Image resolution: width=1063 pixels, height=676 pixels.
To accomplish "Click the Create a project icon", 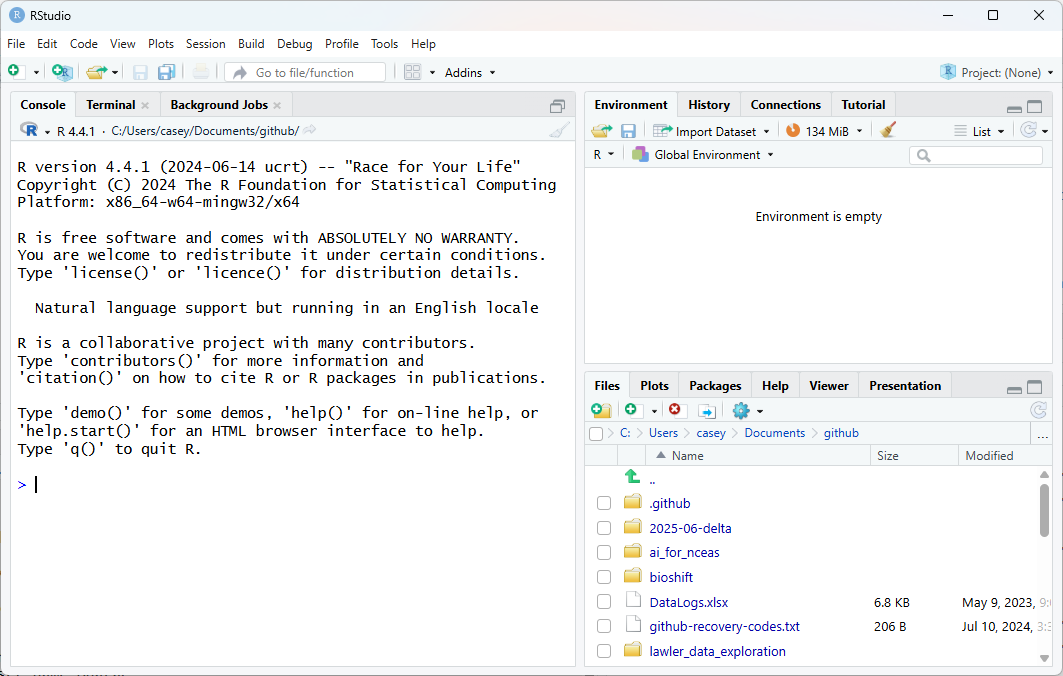I will (62, 72).
